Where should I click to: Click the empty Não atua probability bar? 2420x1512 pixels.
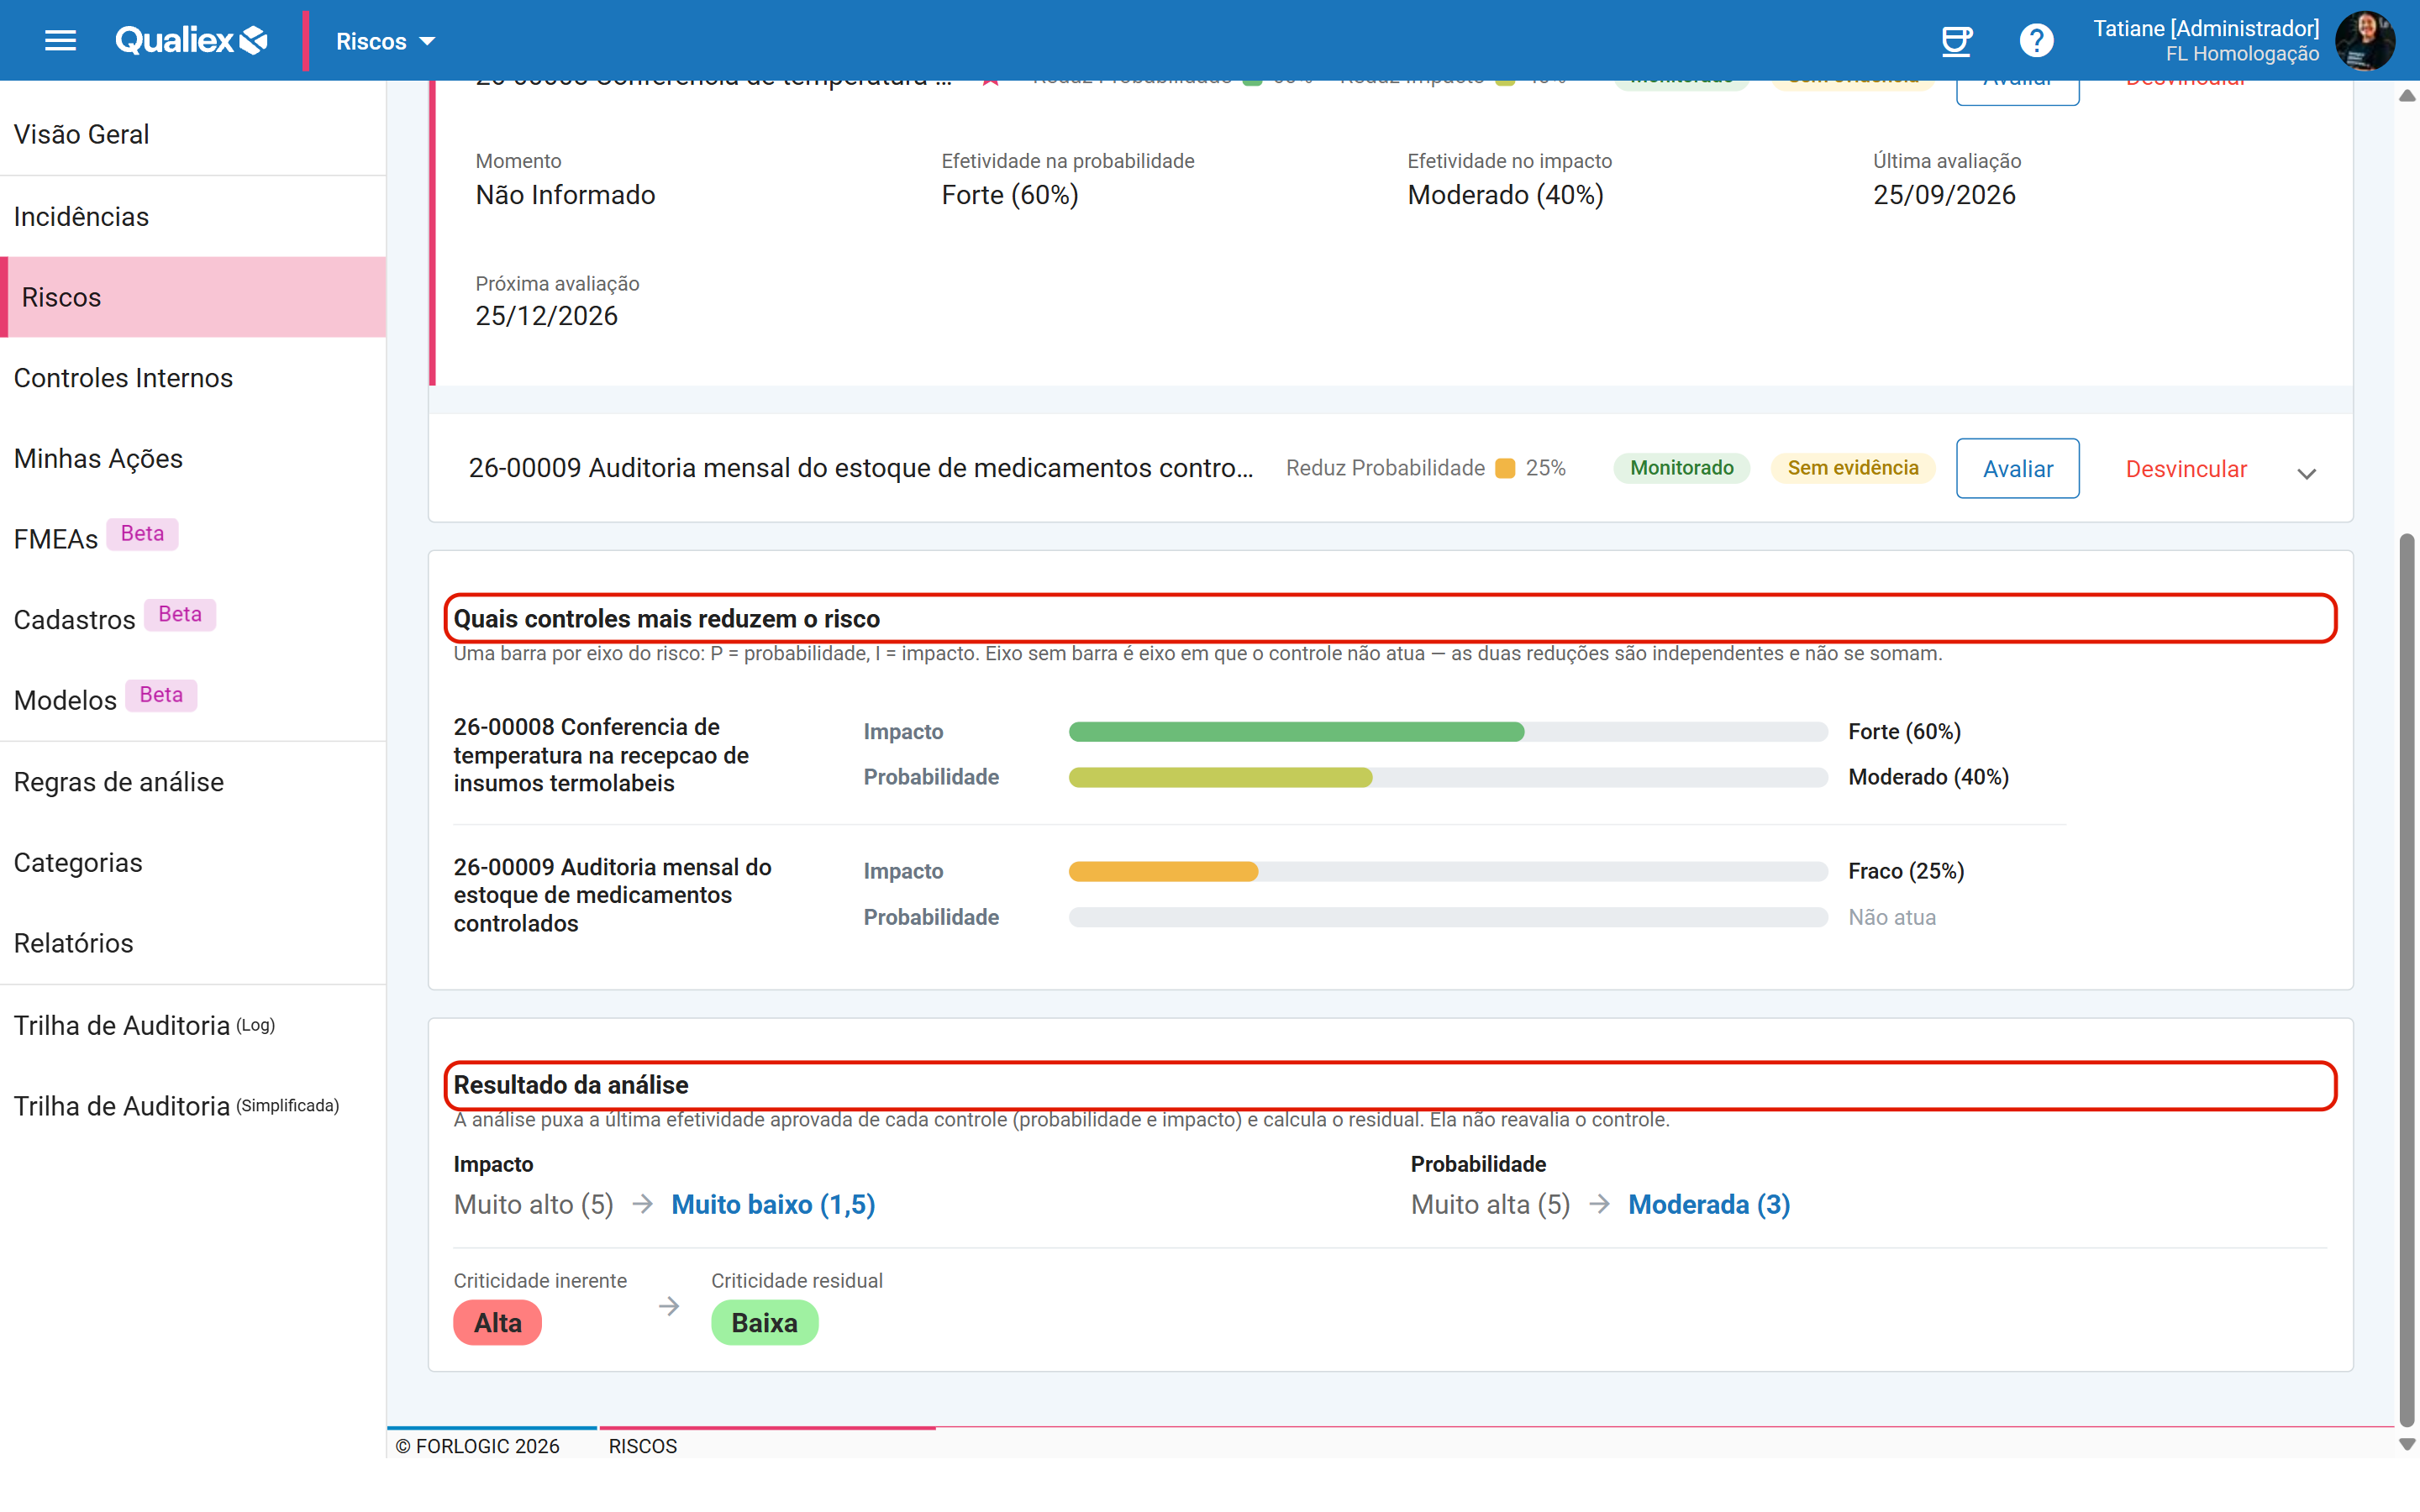[x=1448, y=917]
